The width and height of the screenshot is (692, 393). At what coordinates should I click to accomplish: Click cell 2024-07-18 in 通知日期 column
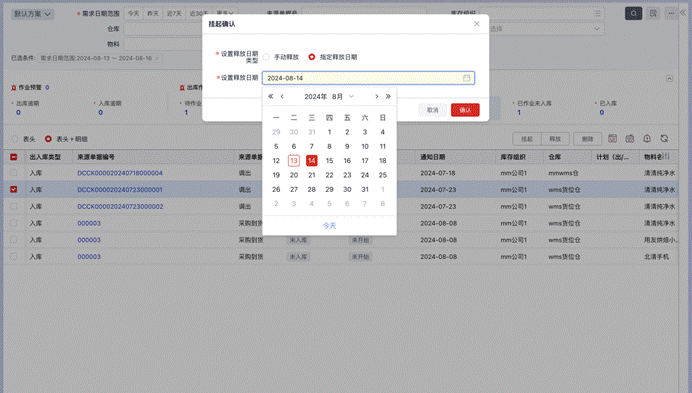pyautogui.click(x=438, y=173)
